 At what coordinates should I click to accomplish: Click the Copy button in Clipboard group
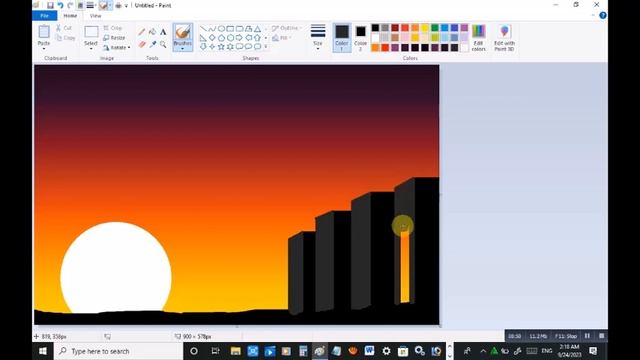point(65,38)
